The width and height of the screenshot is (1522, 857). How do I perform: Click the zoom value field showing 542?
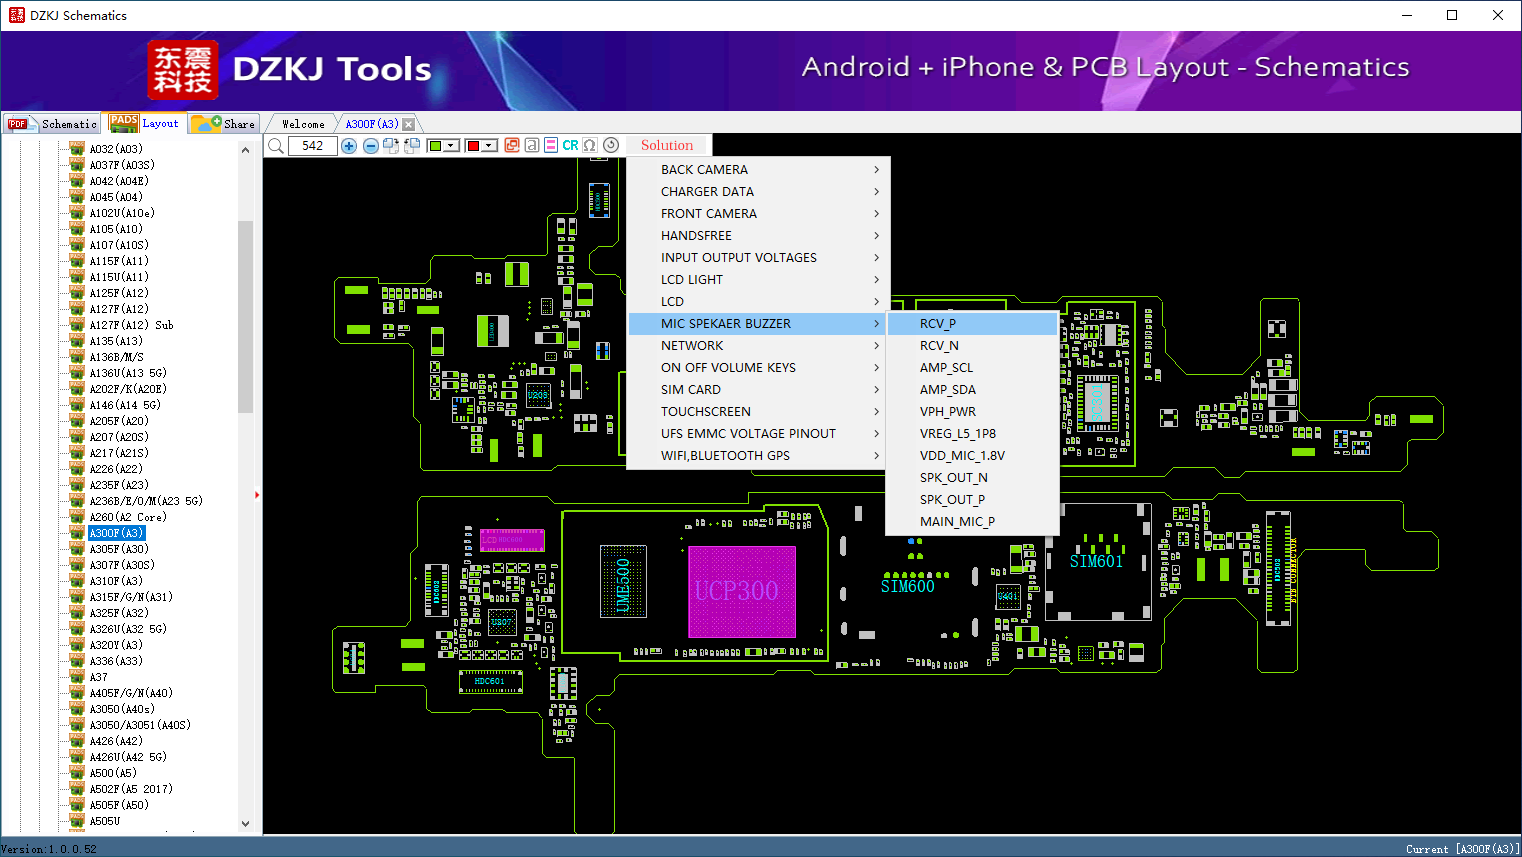pyautogui.click(x=312, y=146)
